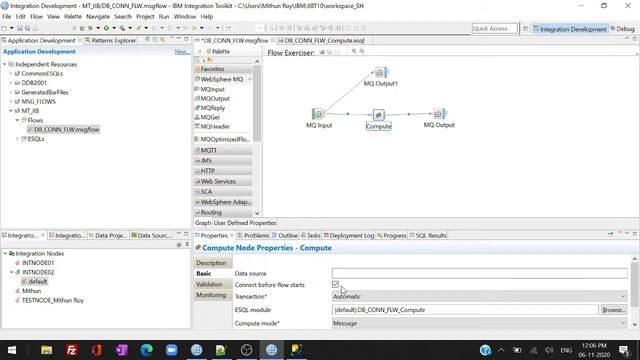This screenshot has width=640, height=360.
Task: Open the Project menu
Action: [x=145, y=16]
